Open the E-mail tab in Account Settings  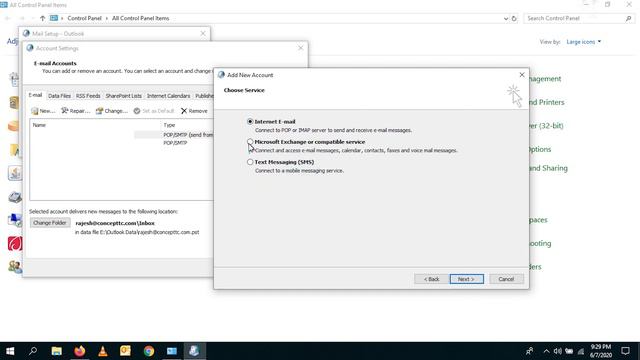point(35,95)
